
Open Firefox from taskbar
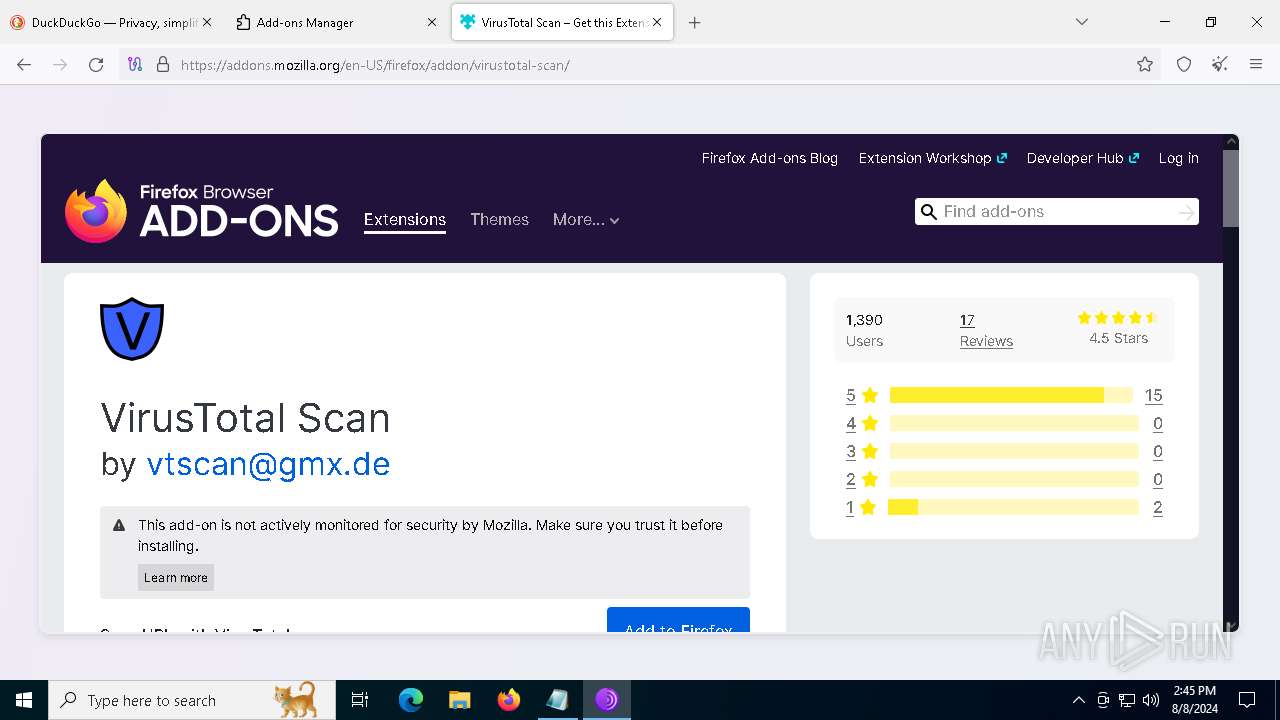pos(508,700)
